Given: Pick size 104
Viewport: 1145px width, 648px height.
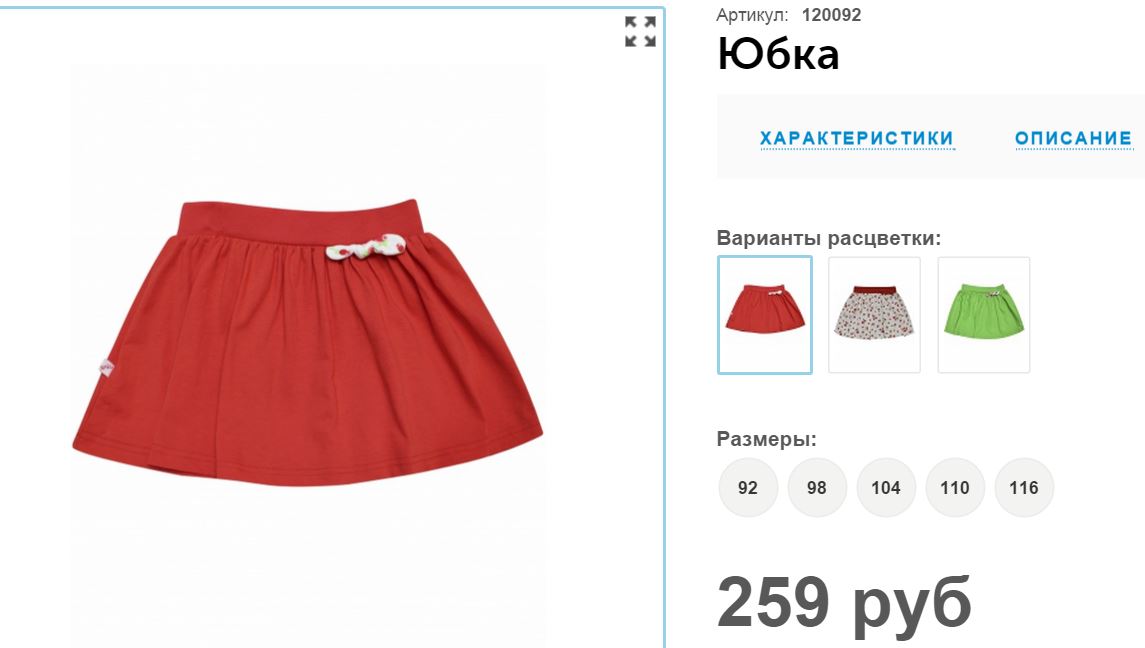Looking at the screenshot, I should pyautogui.click(x=886, y=487).
